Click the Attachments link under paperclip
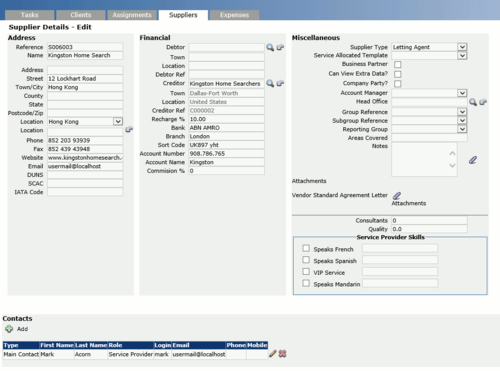 click(x=409, y=203)
